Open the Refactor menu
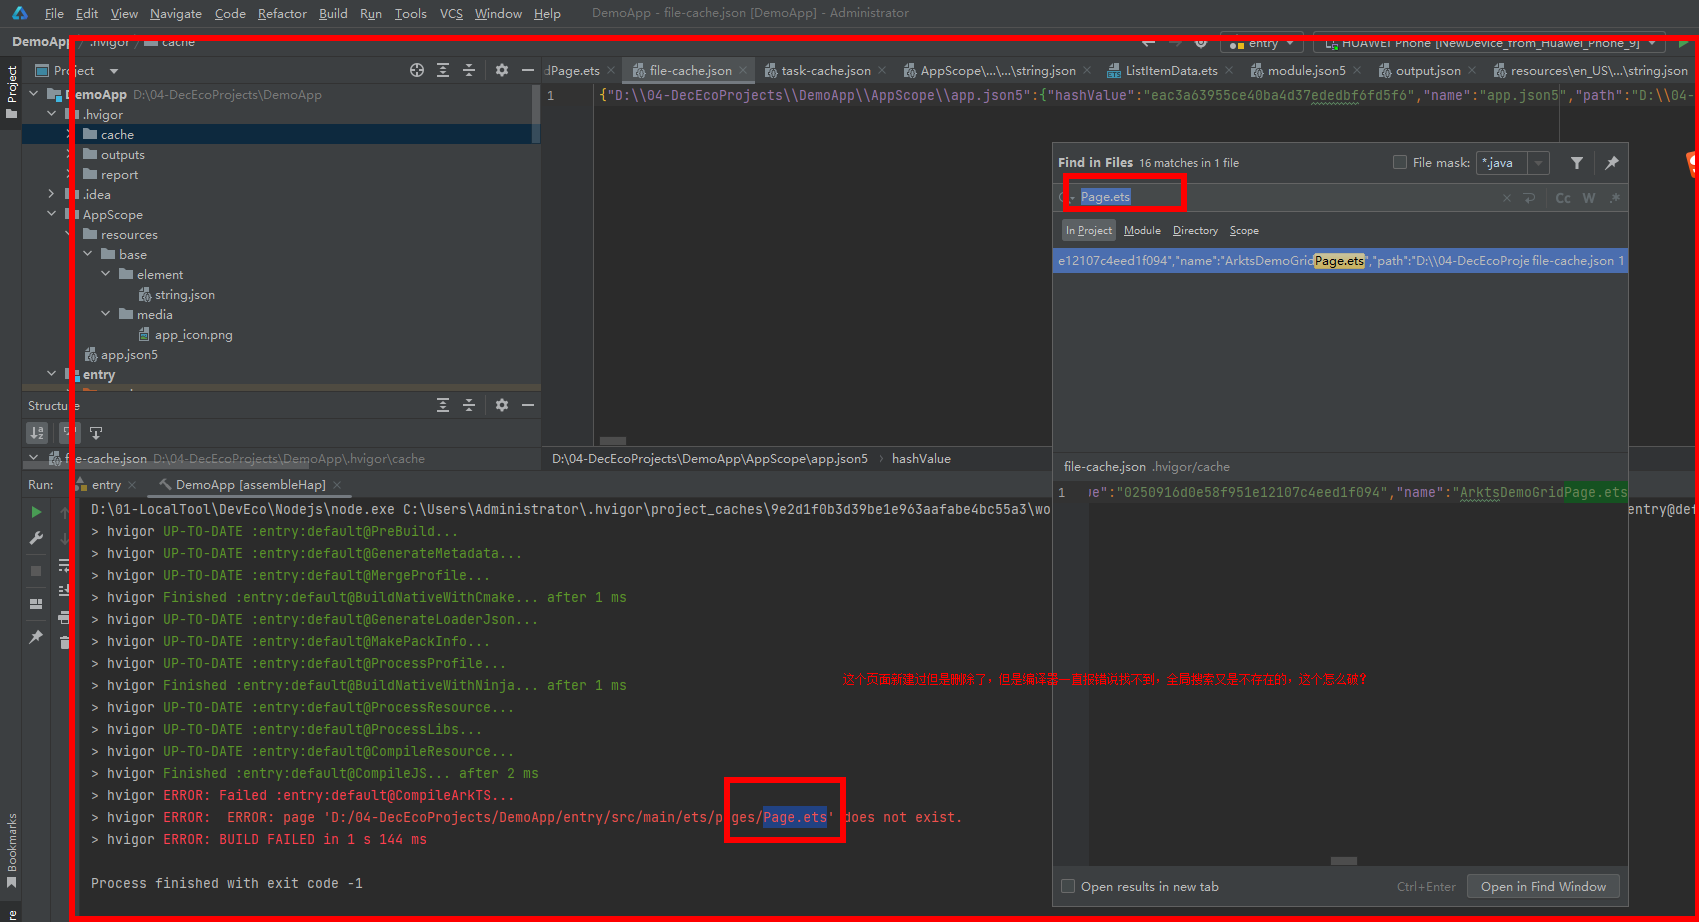 pyautogui.click(x=282, y=14)
